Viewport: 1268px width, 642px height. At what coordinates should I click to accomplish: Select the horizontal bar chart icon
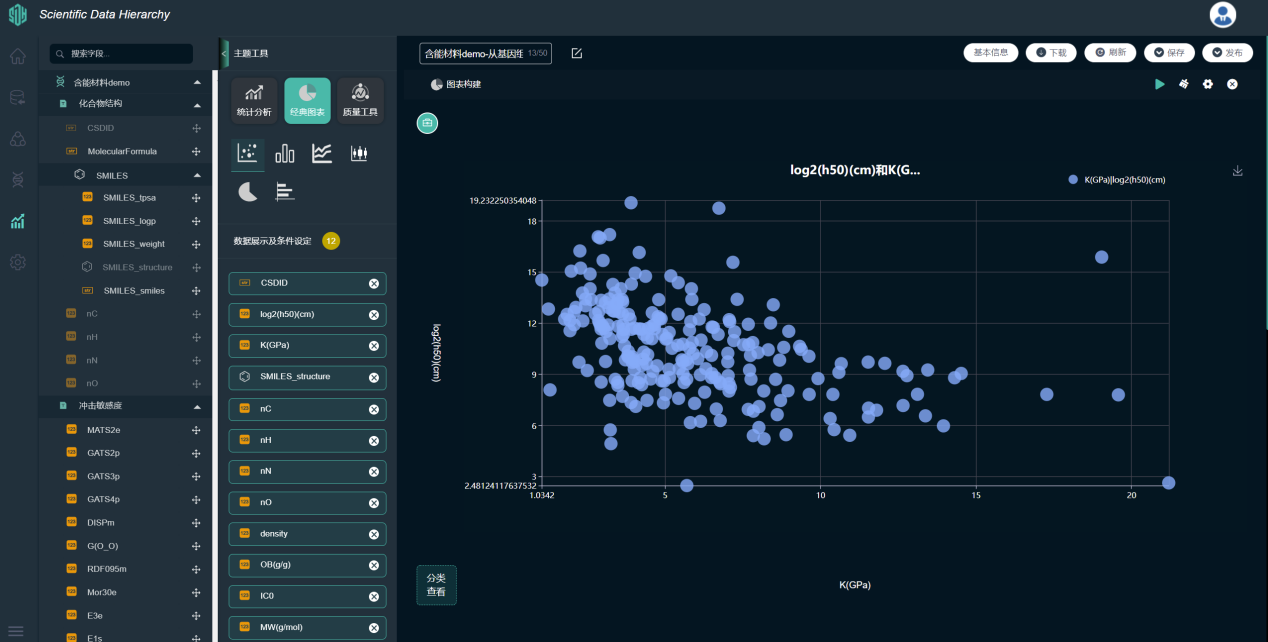click(285, 191)
